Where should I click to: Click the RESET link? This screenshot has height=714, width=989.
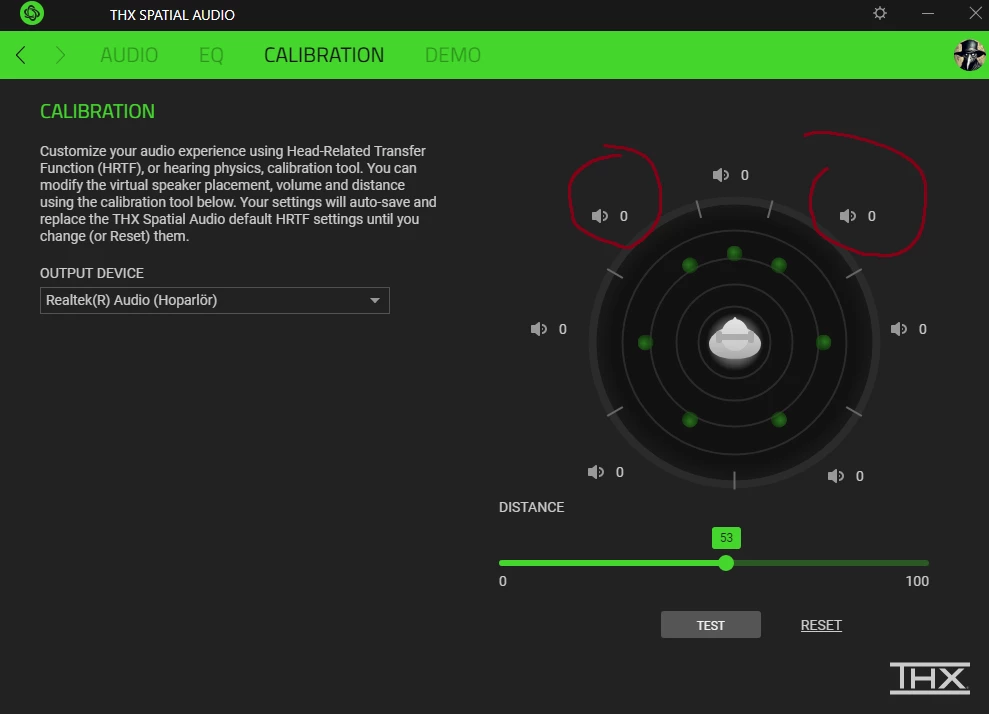click(x=821, y=625)
